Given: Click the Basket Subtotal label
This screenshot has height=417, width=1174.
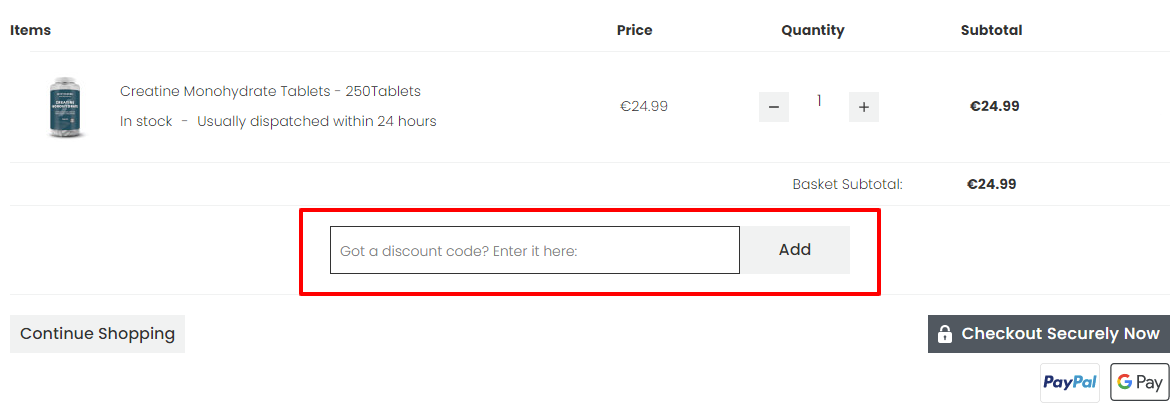Looking at the screenshot, I should coord(847,184).
